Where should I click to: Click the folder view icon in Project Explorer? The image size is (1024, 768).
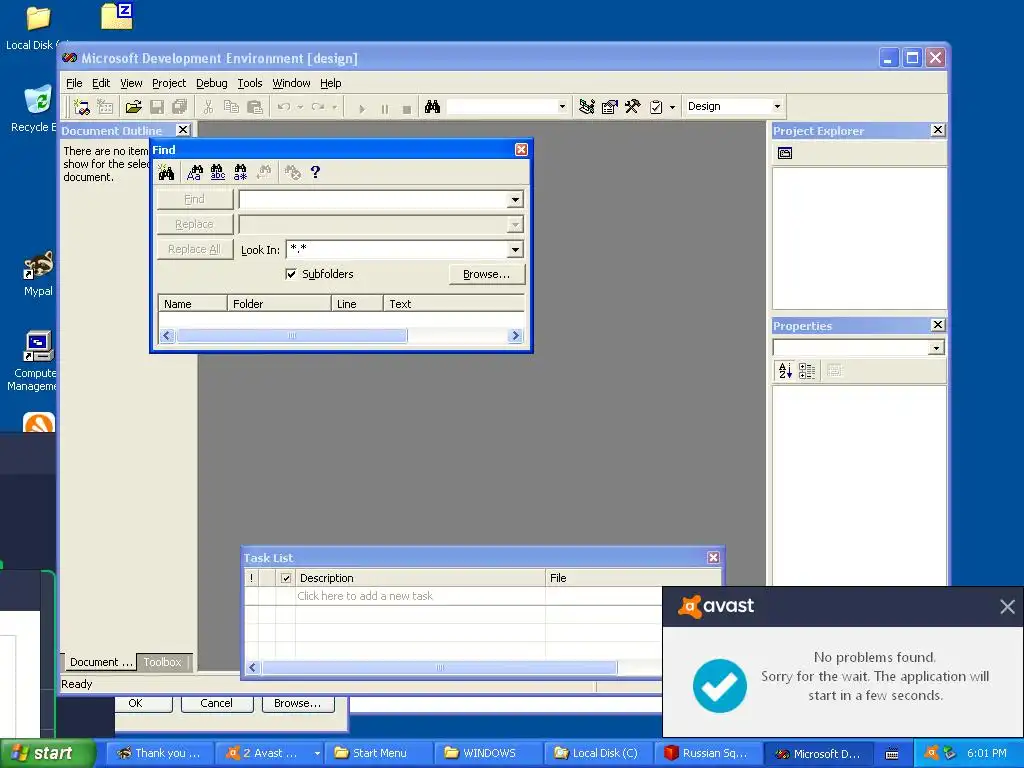tap(785, 153)
